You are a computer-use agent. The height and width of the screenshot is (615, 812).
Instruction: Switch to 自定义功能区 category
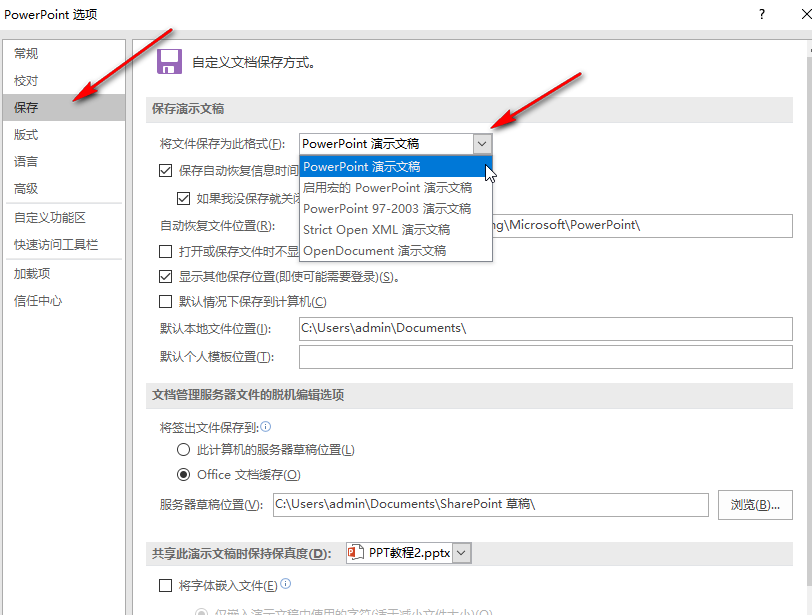pos(50,217)
